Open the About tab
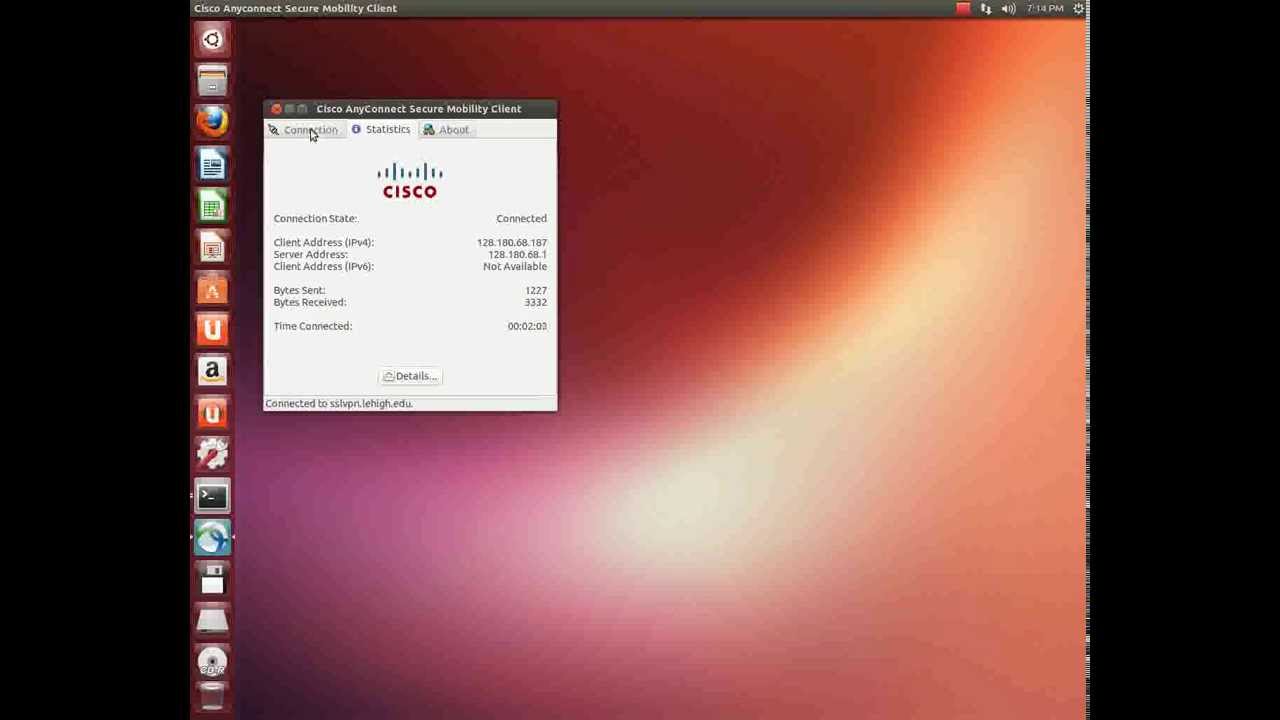 tap(446, 130)
